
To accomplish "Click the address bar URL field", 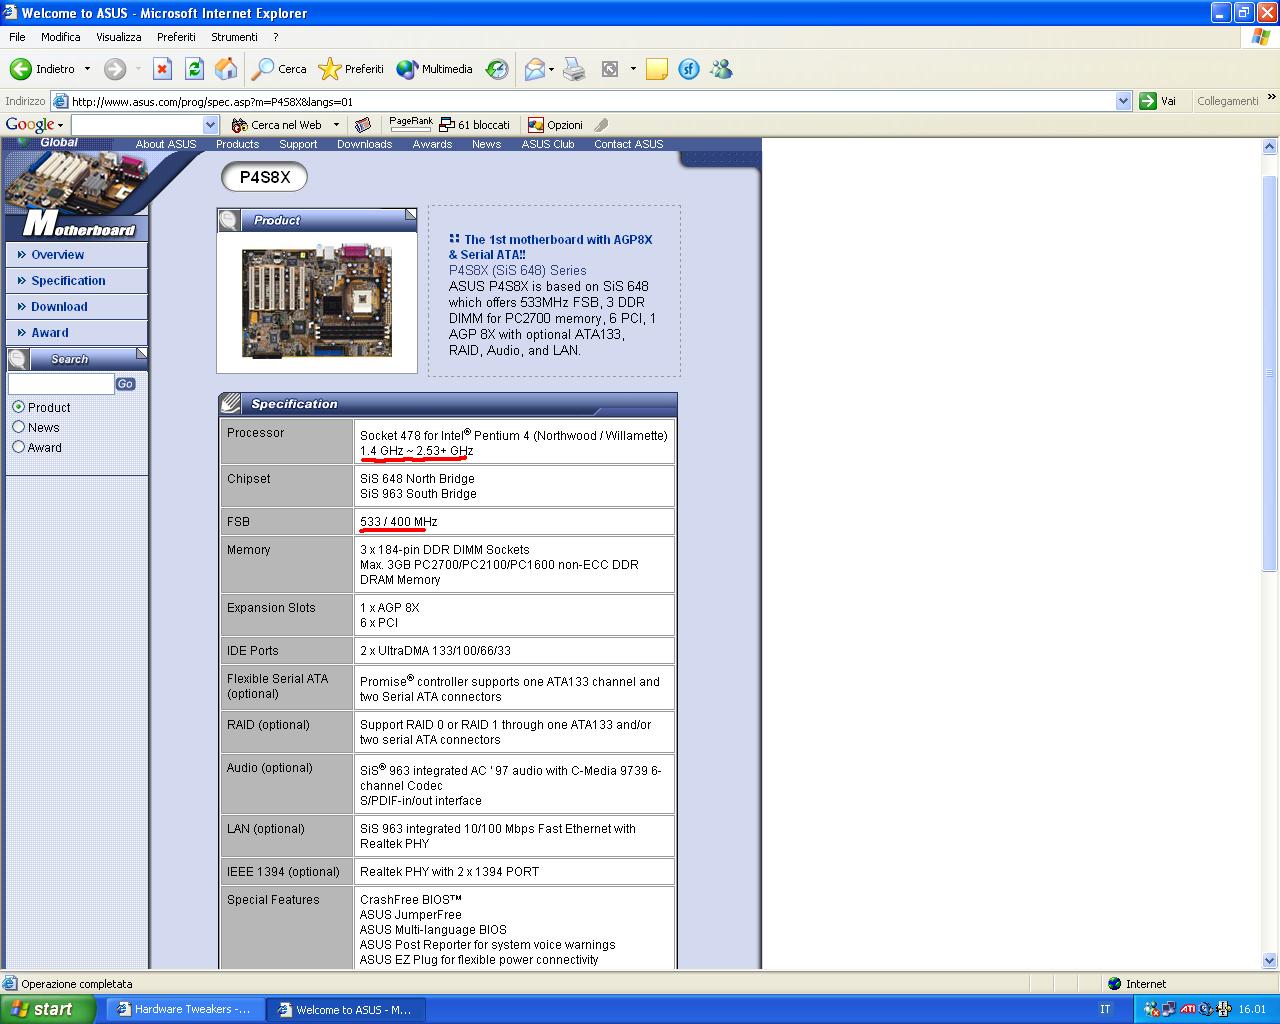I will [590, 101].
